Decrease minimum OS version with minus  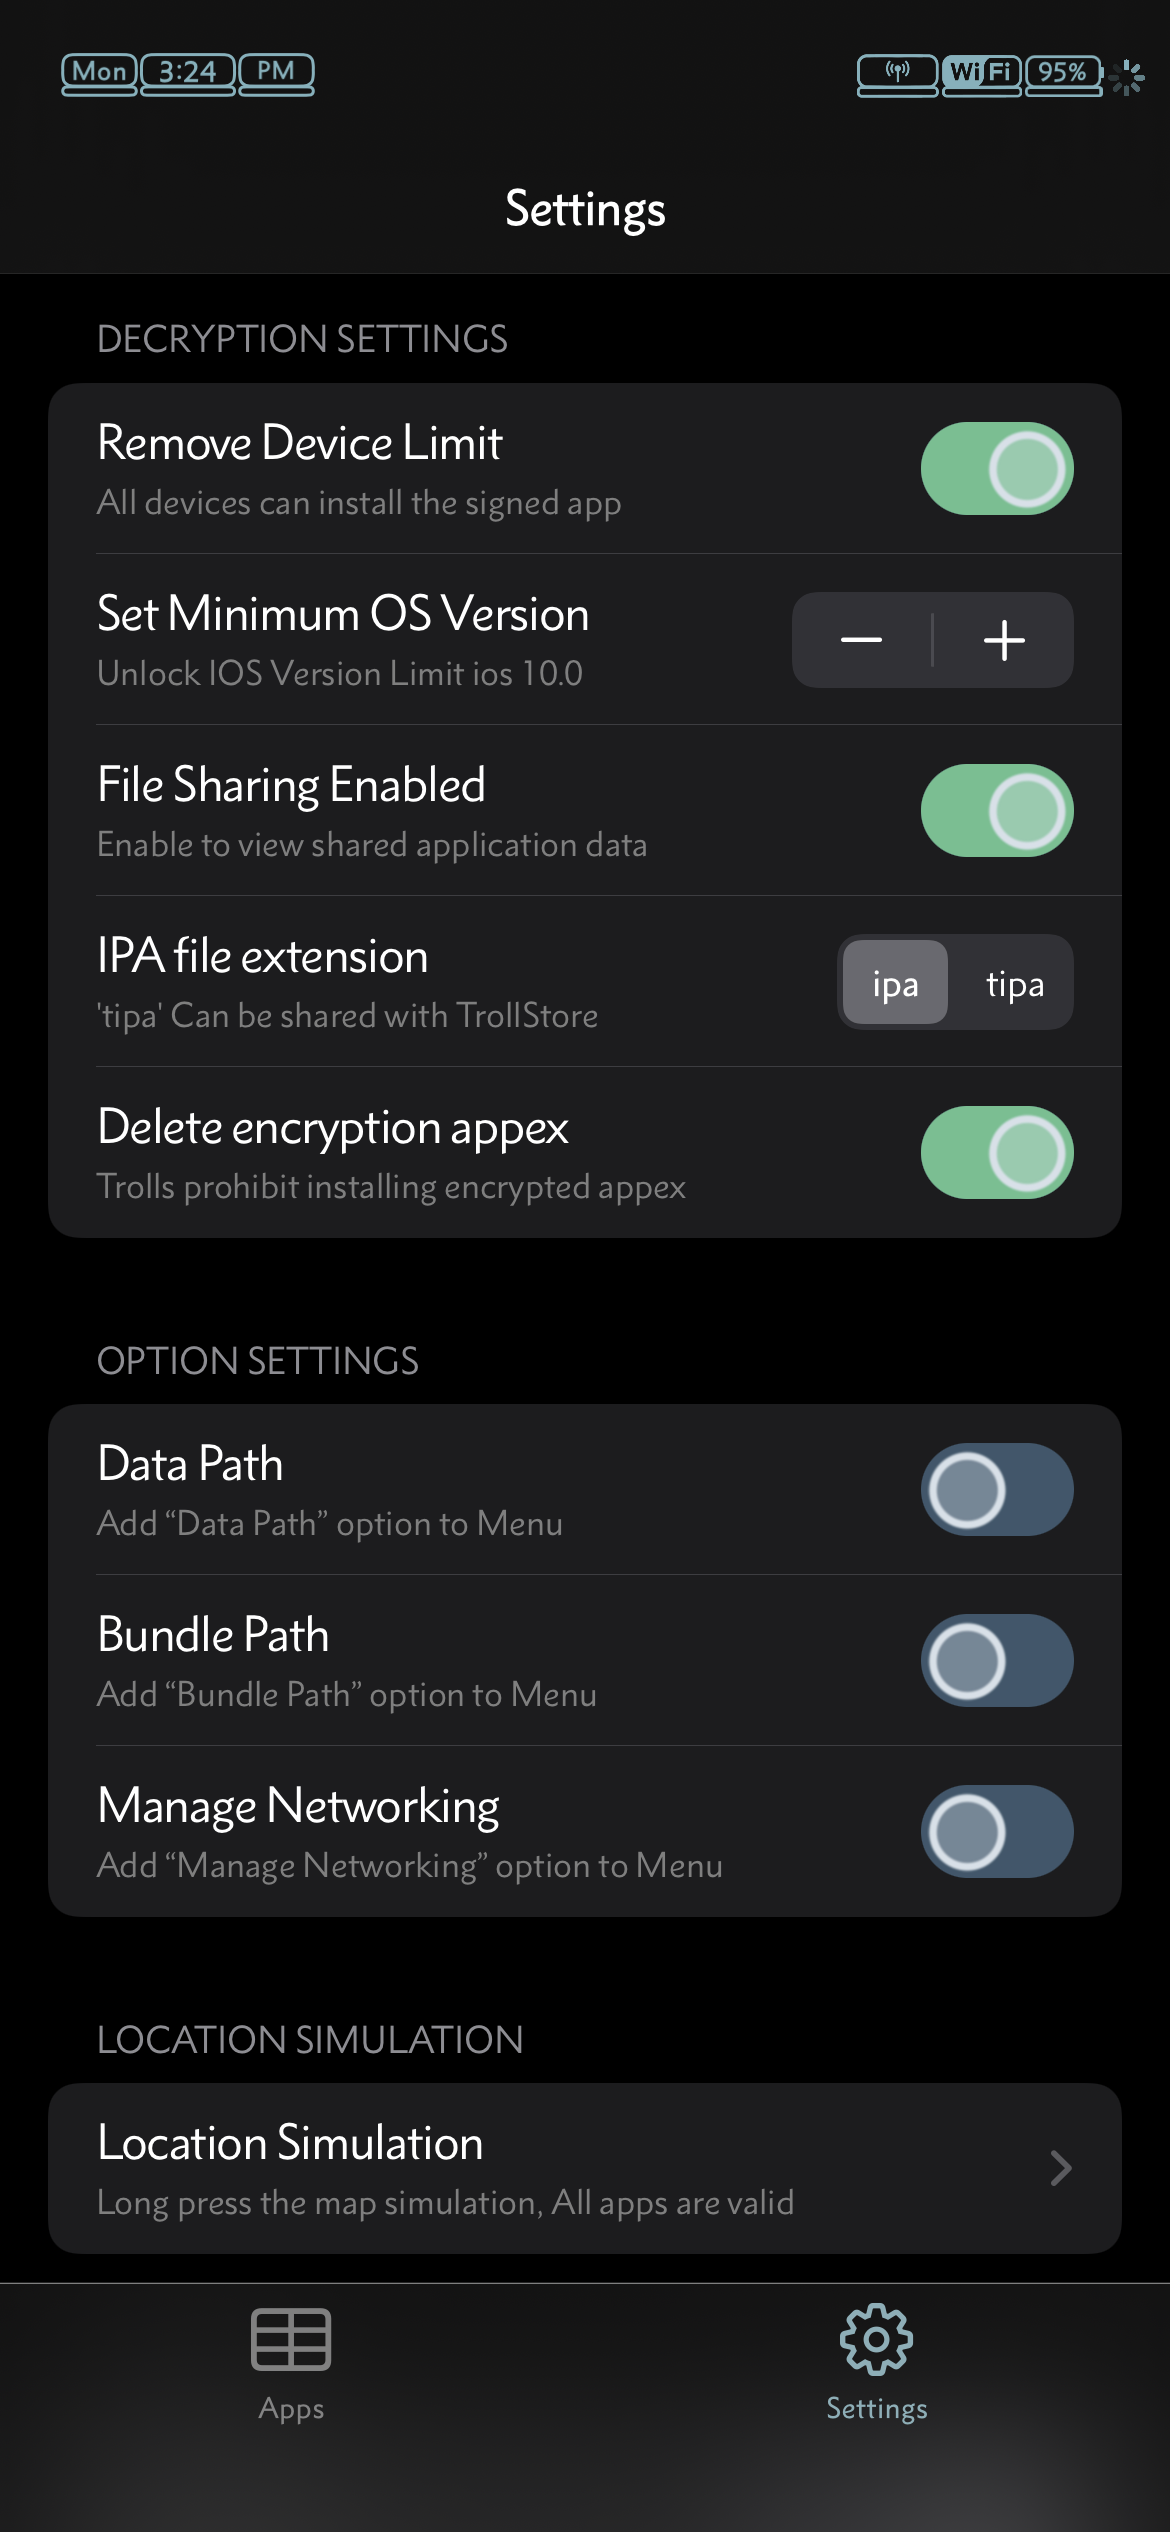click(862, 640)
